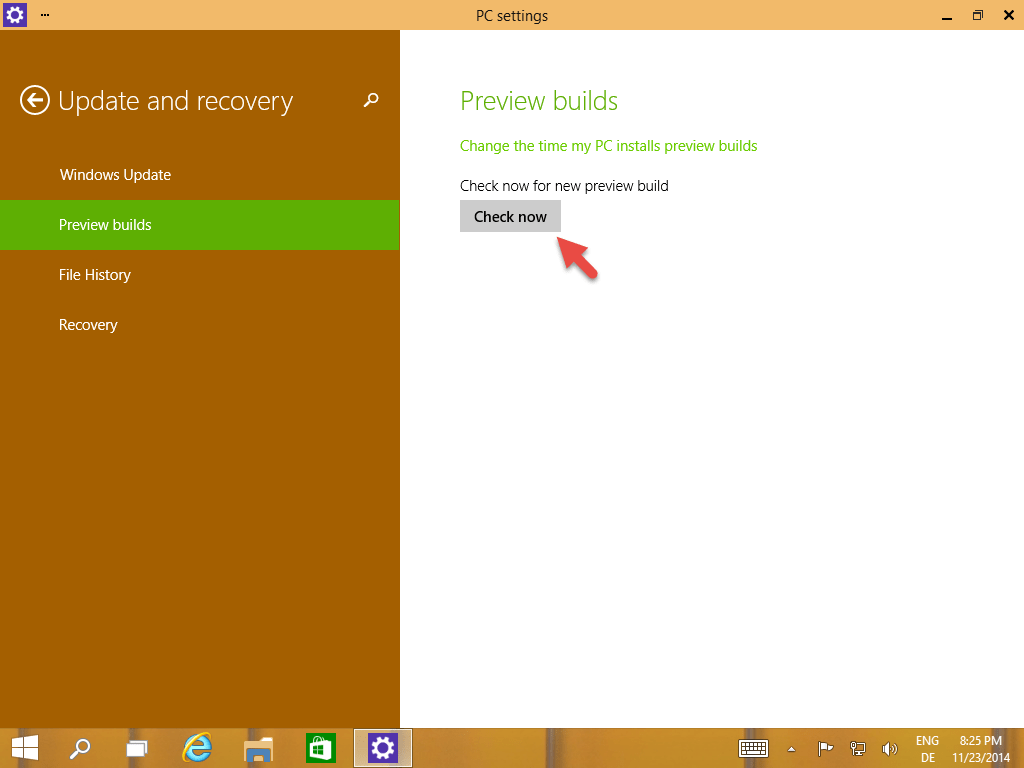The image size is (1024, 768).
Task: Go to the Recovery section
Action: (88, 325)
